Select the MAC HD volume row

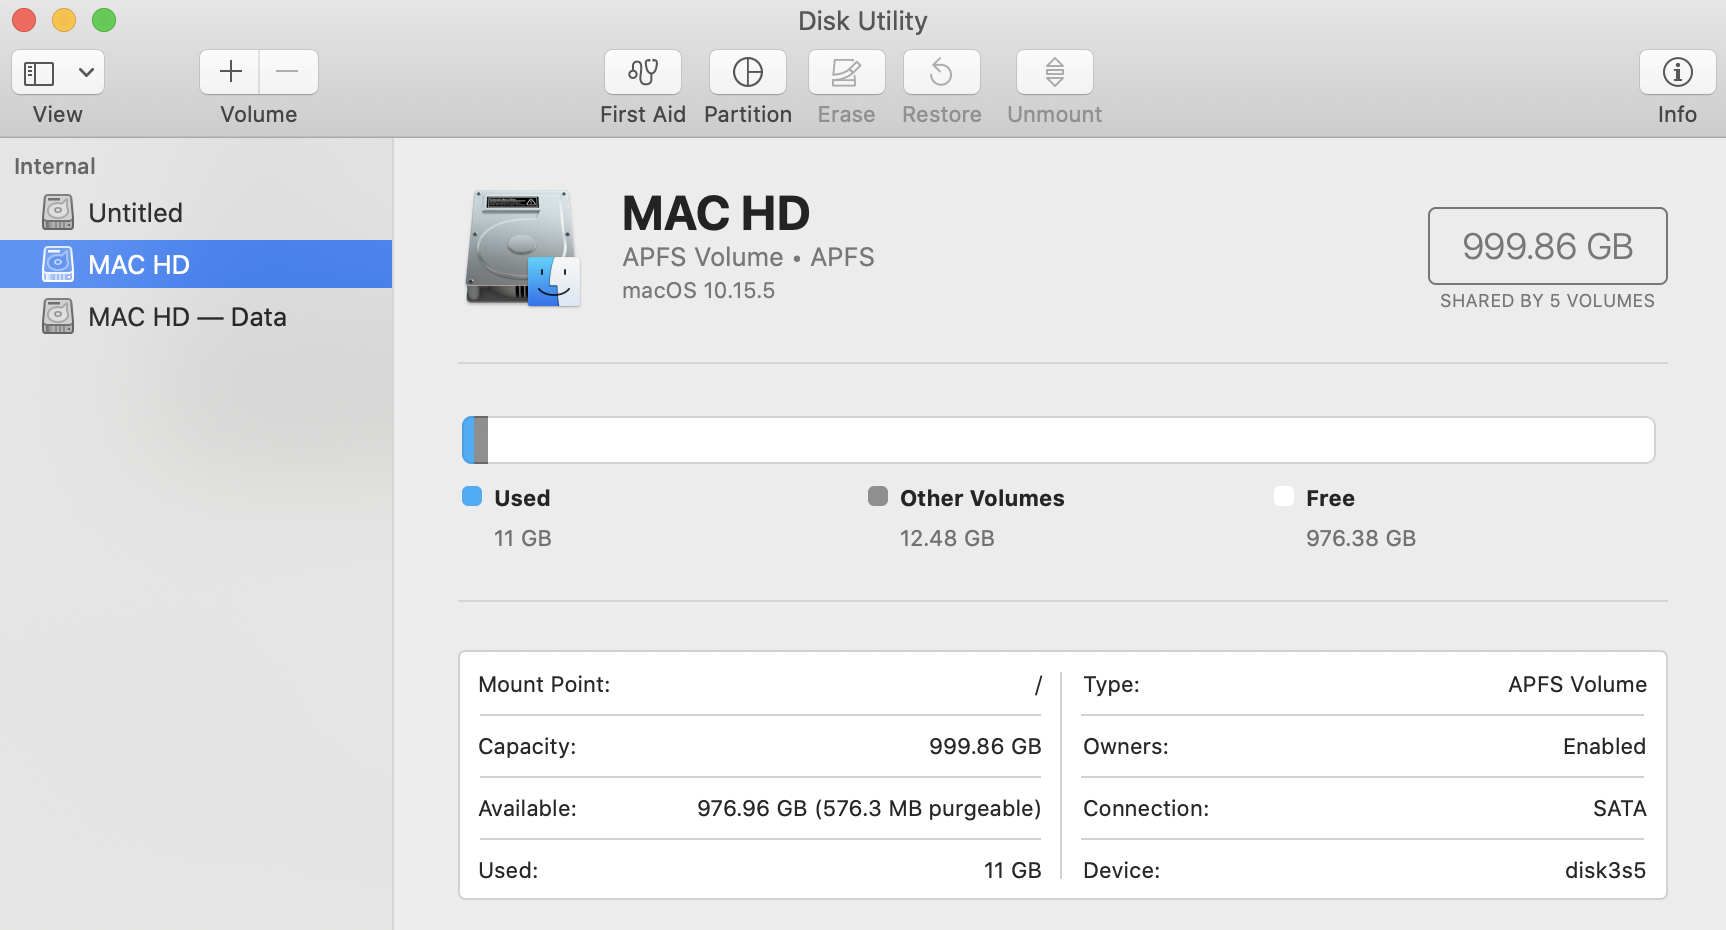click(196, 265)
